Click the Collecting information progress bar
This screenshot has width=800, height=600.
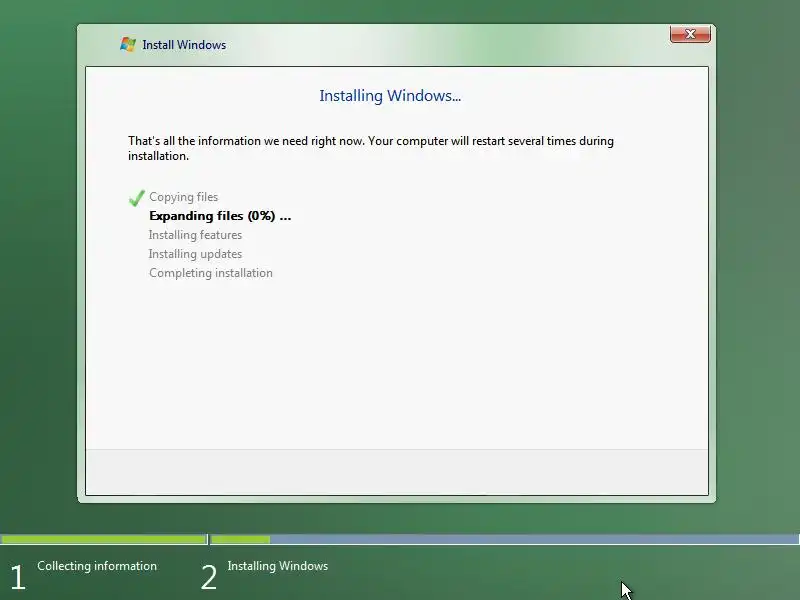pyautogui.click(x=104, y=539)
